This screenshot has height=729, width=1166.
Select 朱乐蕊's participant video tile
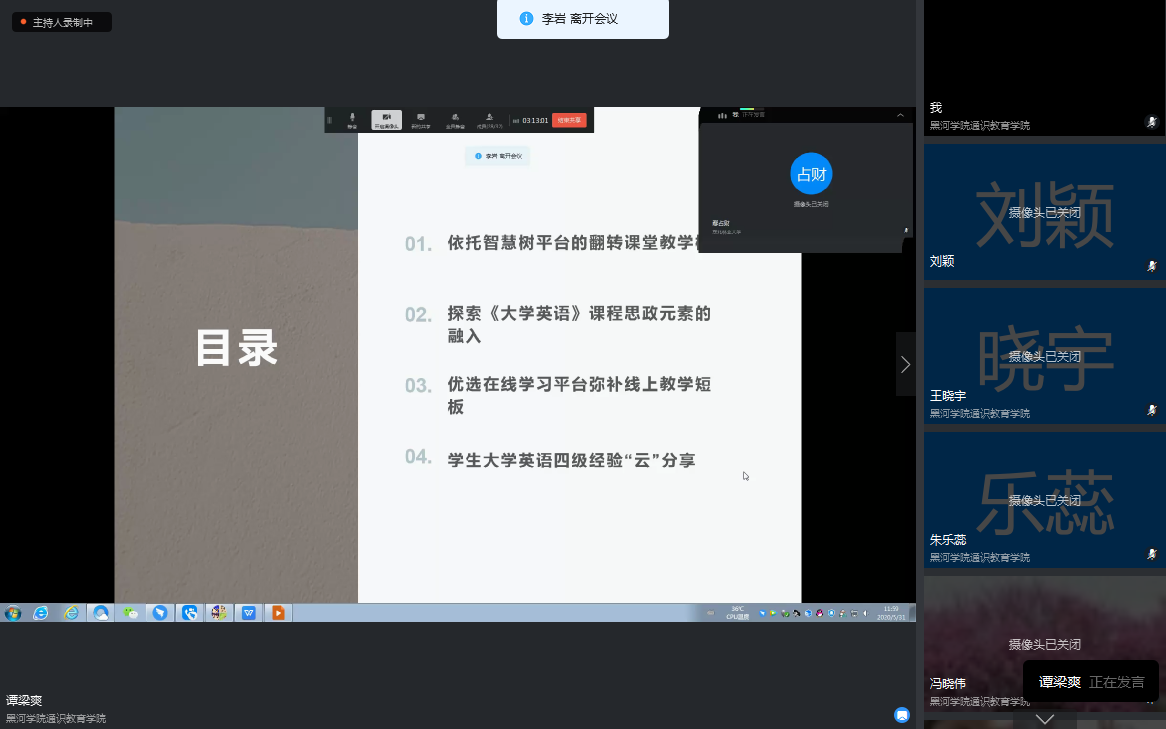1044,500
